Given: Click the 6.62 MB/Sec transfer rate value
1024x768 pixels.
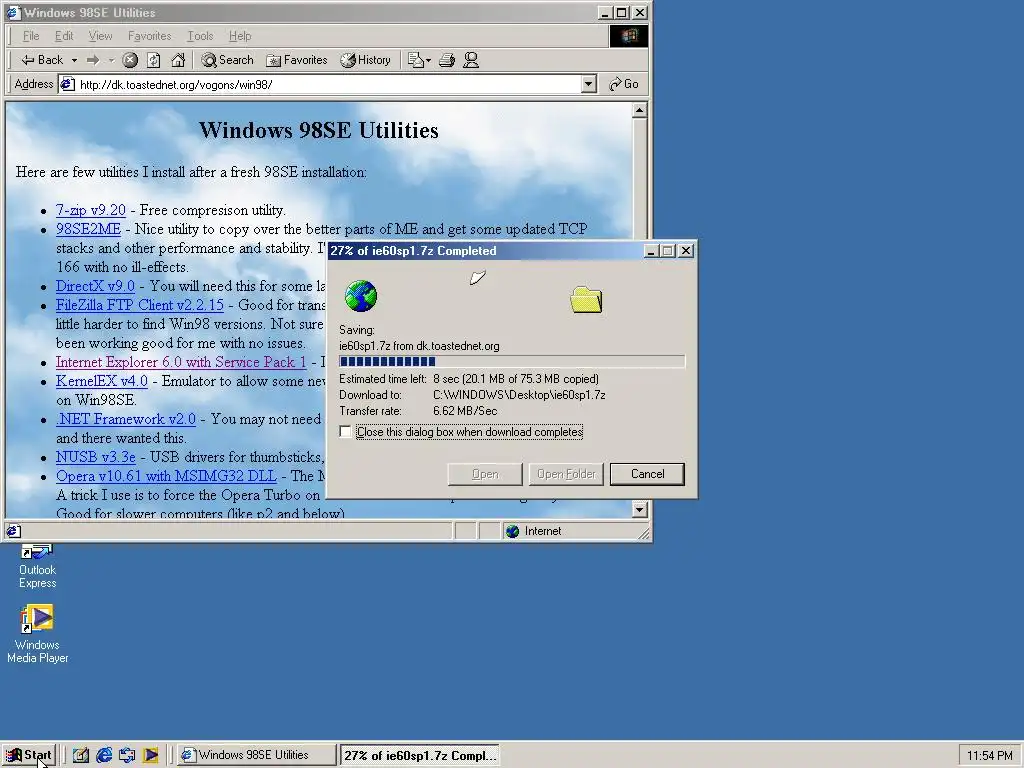Looking at the screenshot, I should (465, 411).
